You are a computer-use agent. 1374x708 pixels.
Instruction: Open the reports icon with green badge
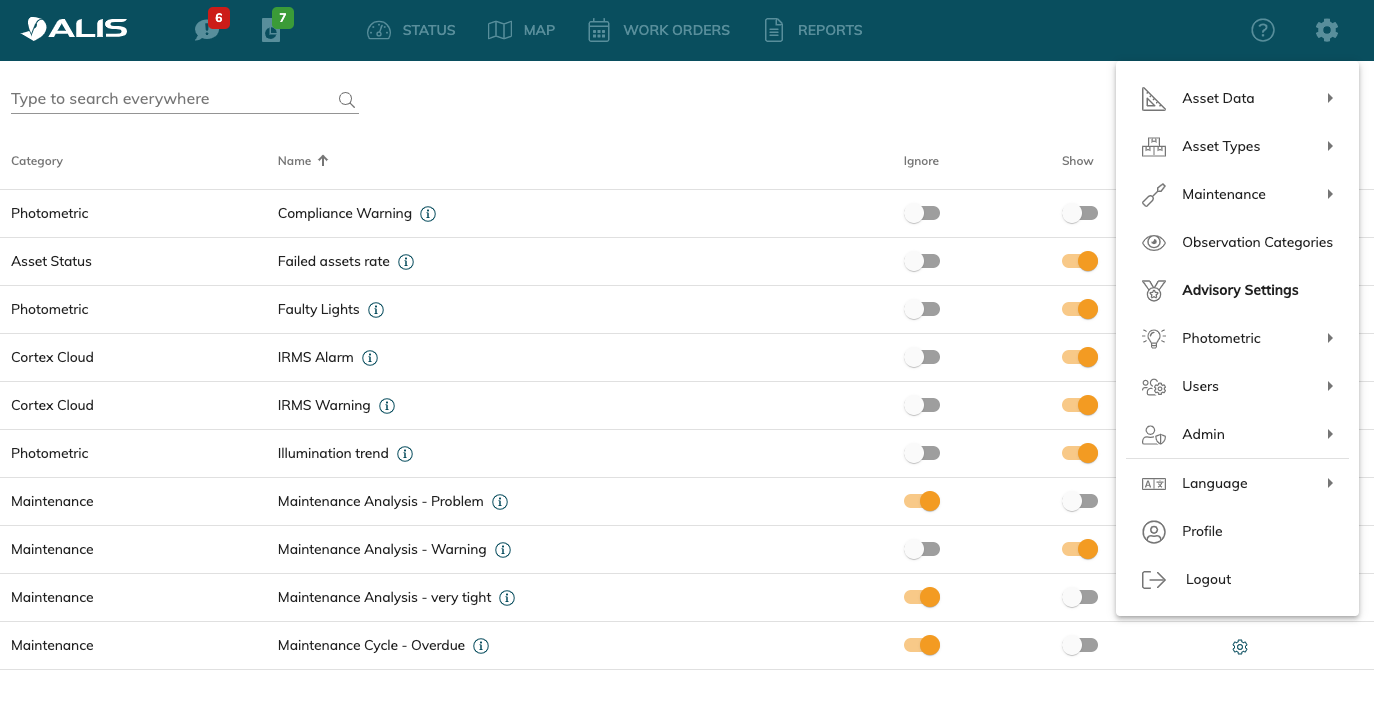(272, 30)
